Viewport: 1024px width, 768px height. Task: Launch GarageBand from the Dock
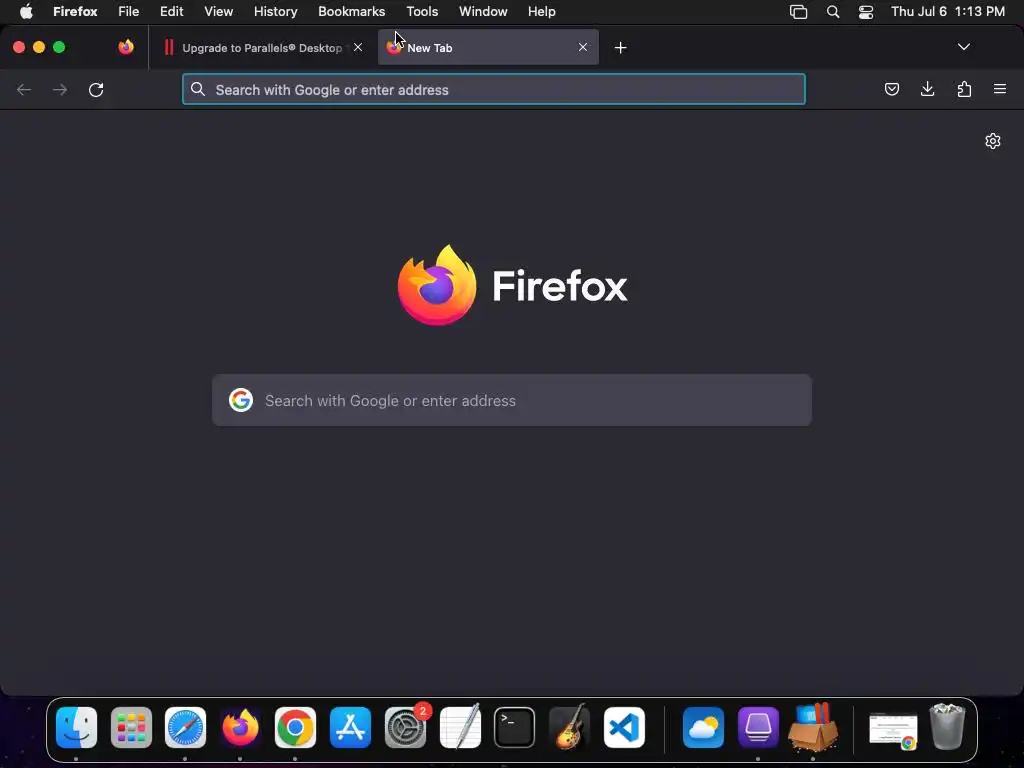point(569,726)
